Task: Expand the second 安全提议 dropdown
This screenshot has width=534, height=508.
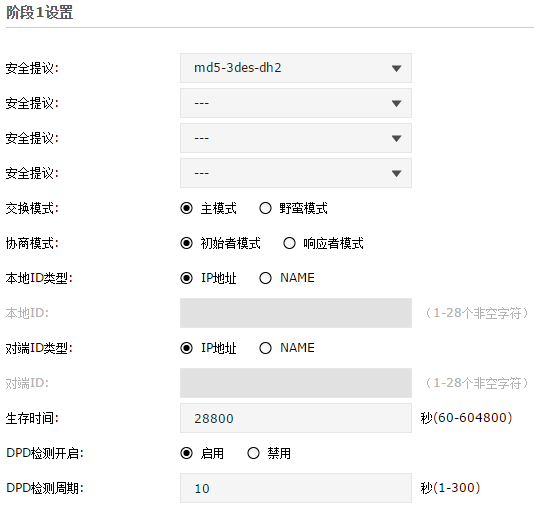Action: 296,103
